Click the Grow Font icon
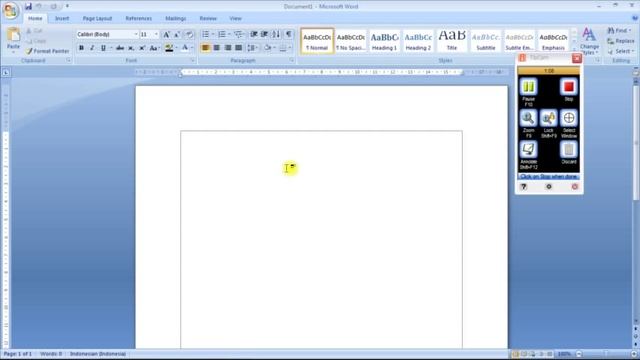The width and height of the screenshot is (640, 360). (x=166, y=35)
